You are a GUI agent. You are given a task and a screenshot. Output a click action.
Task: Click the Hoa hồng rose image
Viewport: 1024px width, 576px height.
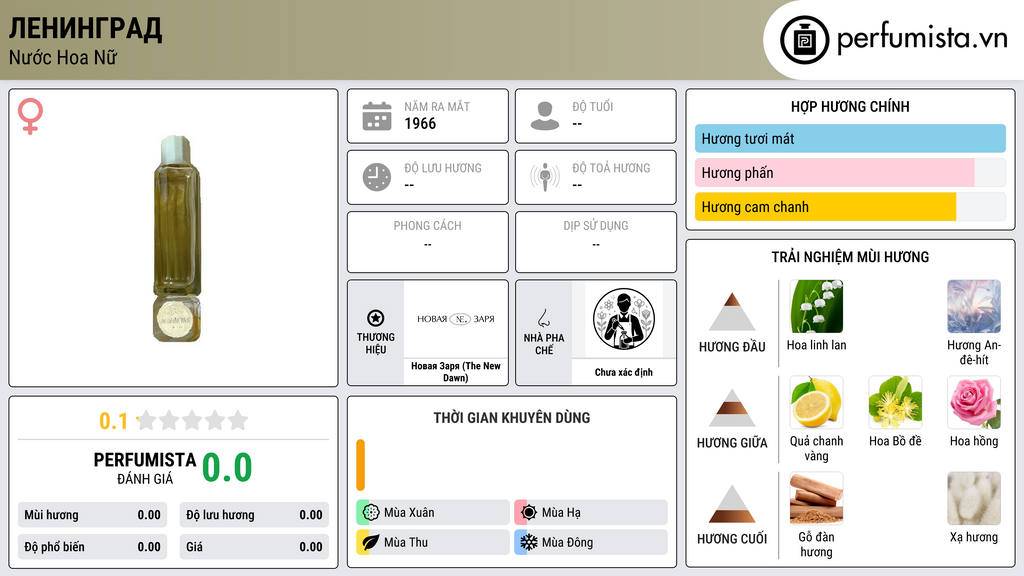coord(974,402)
